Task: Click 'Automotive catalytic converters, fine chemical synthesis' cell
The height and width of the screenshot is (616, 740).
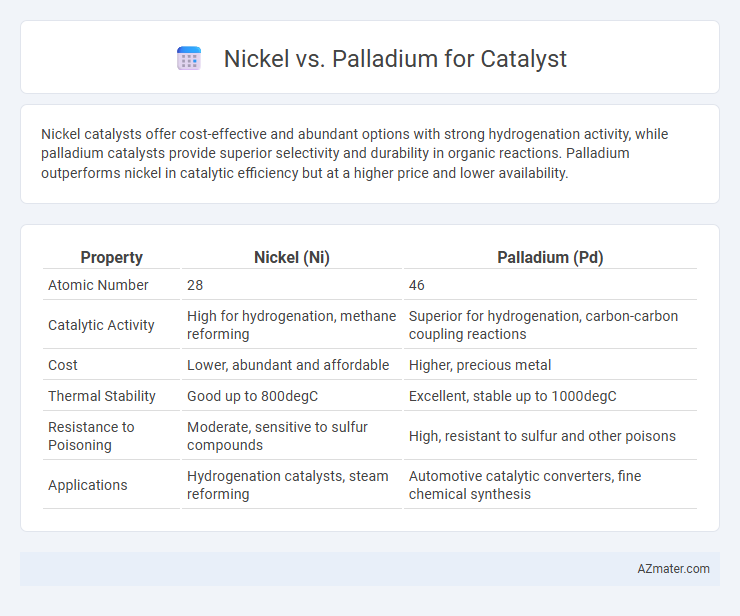Action: coord(550,485)
